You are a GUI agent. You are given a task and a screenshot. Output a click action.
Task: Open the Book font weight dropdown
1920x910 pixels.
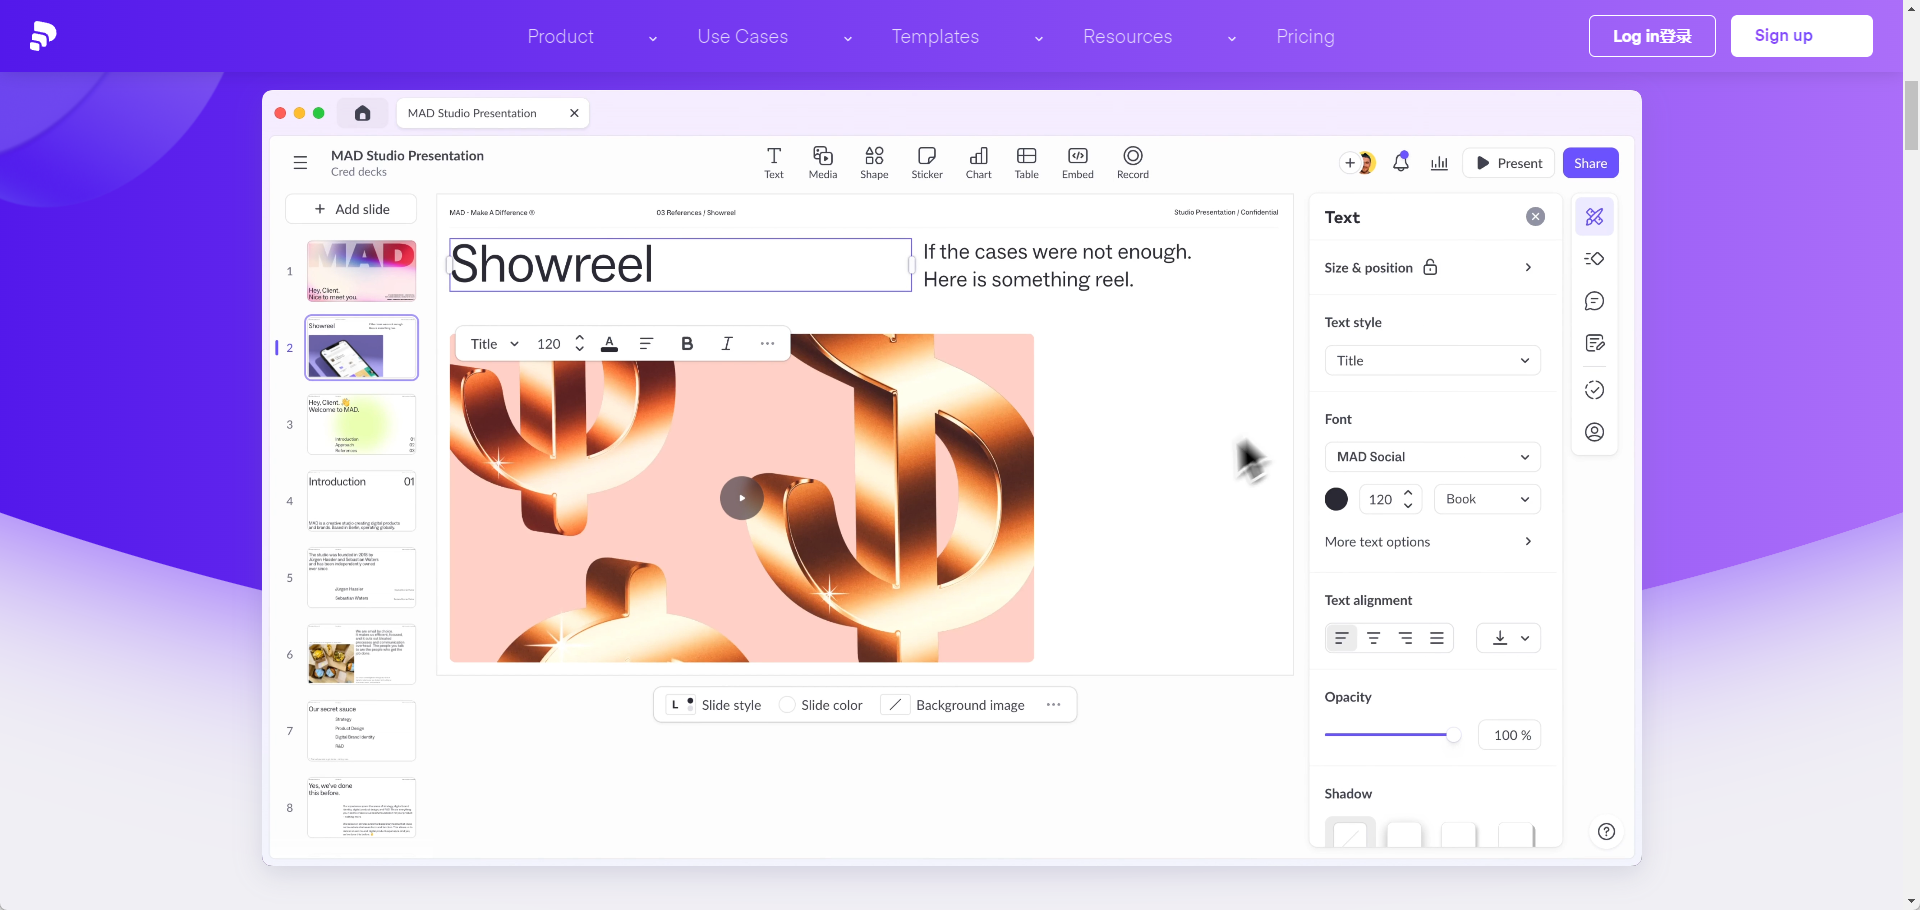point(1487,499)
